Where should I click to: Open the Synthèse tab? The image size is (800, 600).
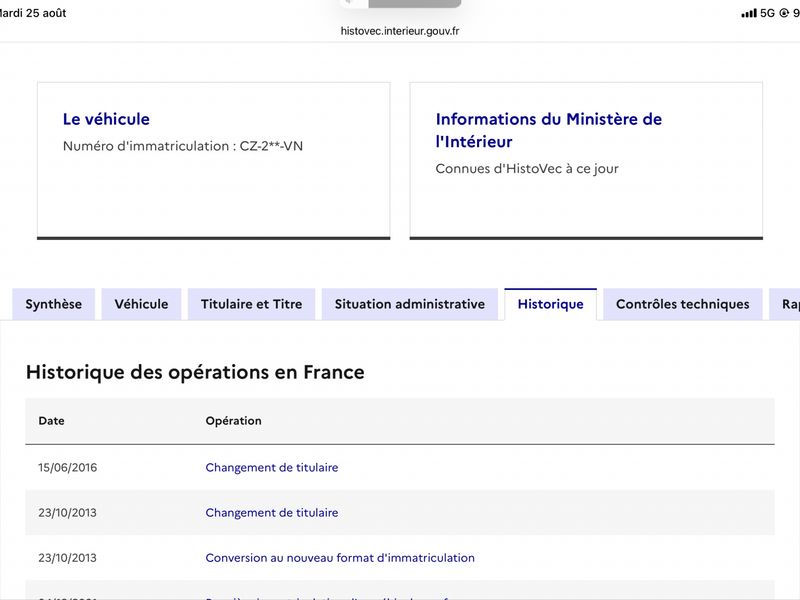click(54, 304)
